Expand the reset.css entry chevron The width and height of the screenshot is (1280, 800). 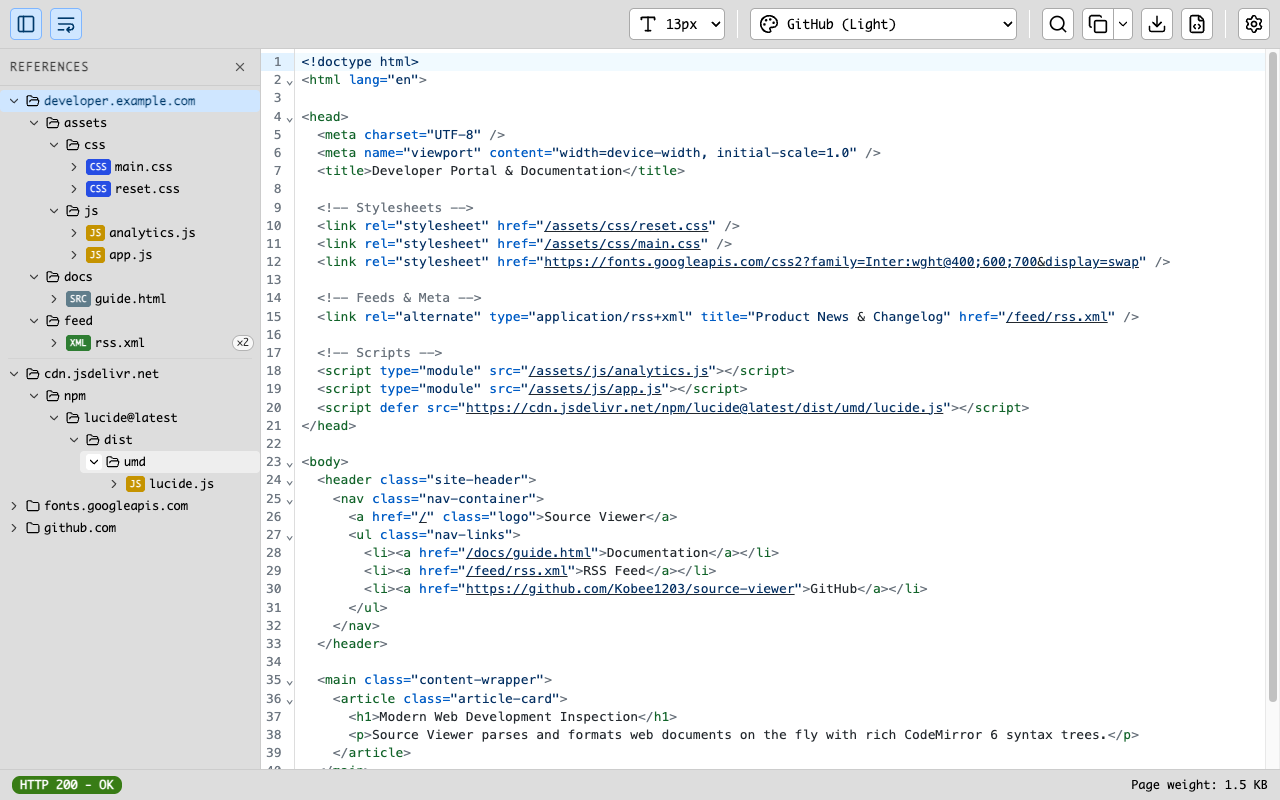pyautogui.click(x=74, y=189)
